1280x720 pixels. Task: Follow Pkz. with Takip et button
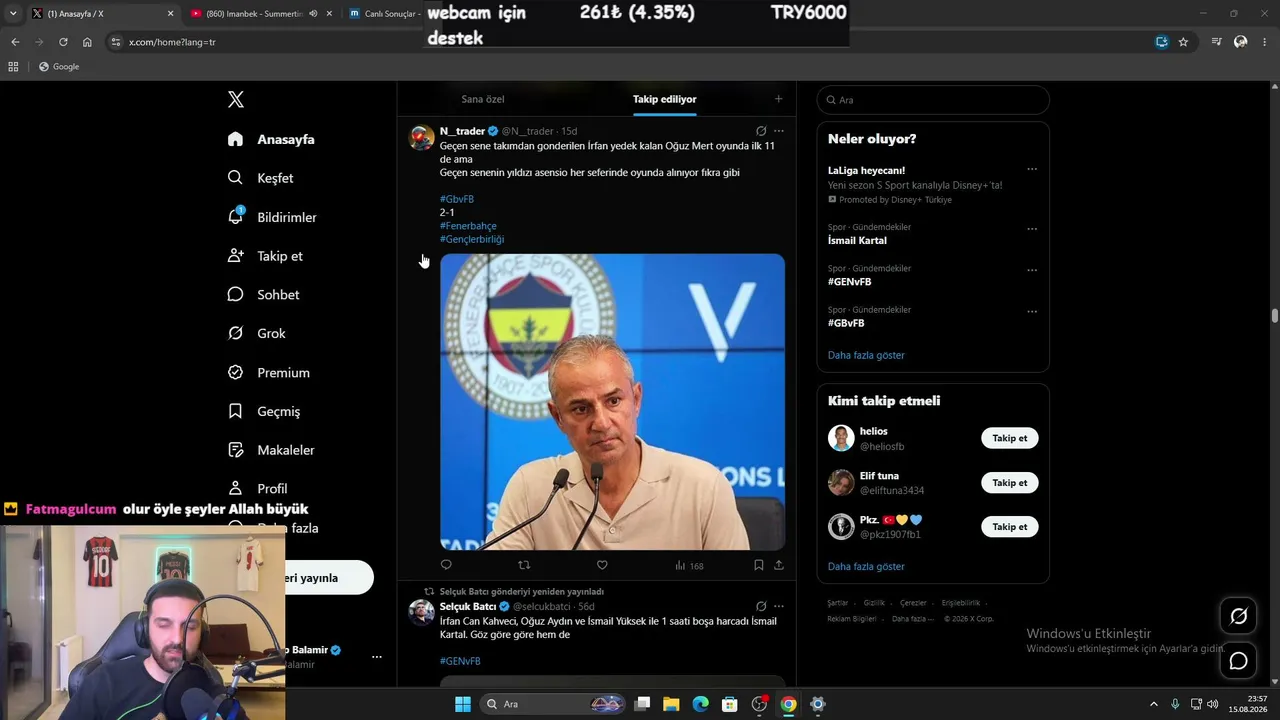[1010, 527]
